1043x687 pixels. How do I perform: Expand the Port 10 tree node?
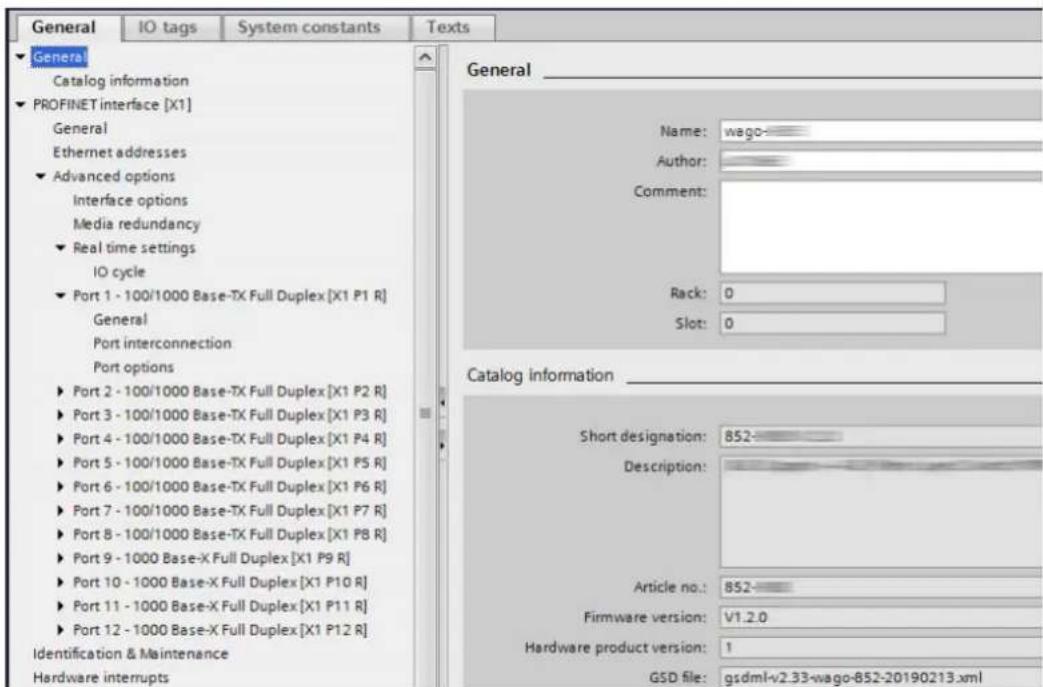coord(61,583)
